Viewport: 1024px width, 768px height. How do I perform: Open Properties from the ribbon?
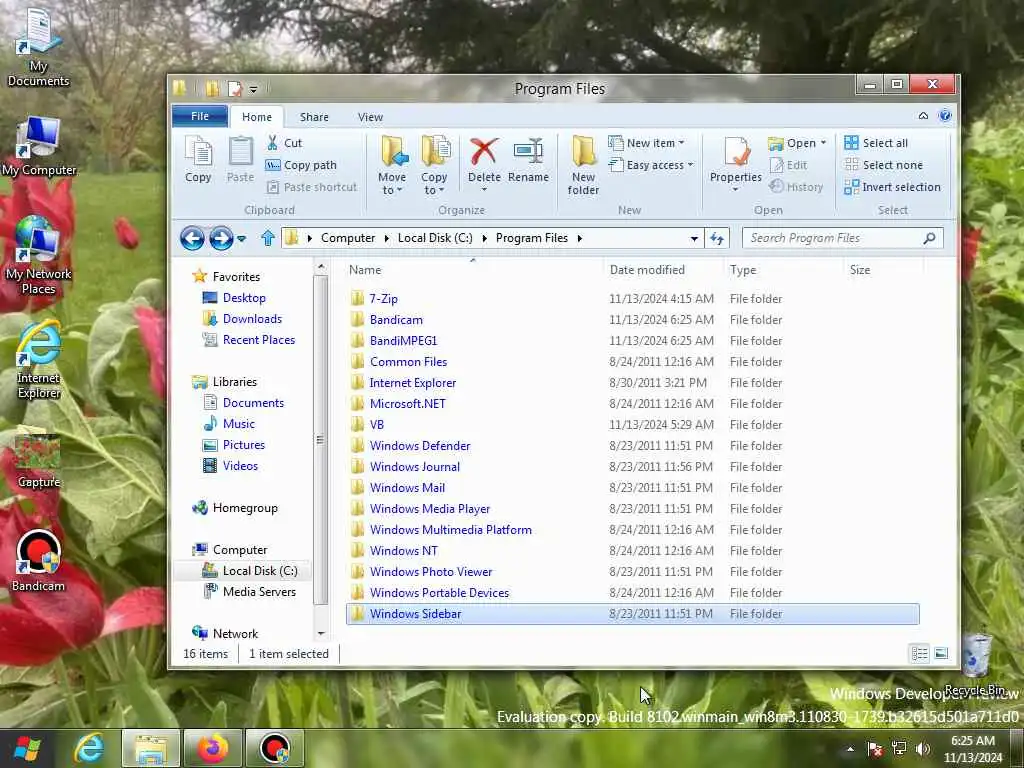tap(735, 164)
